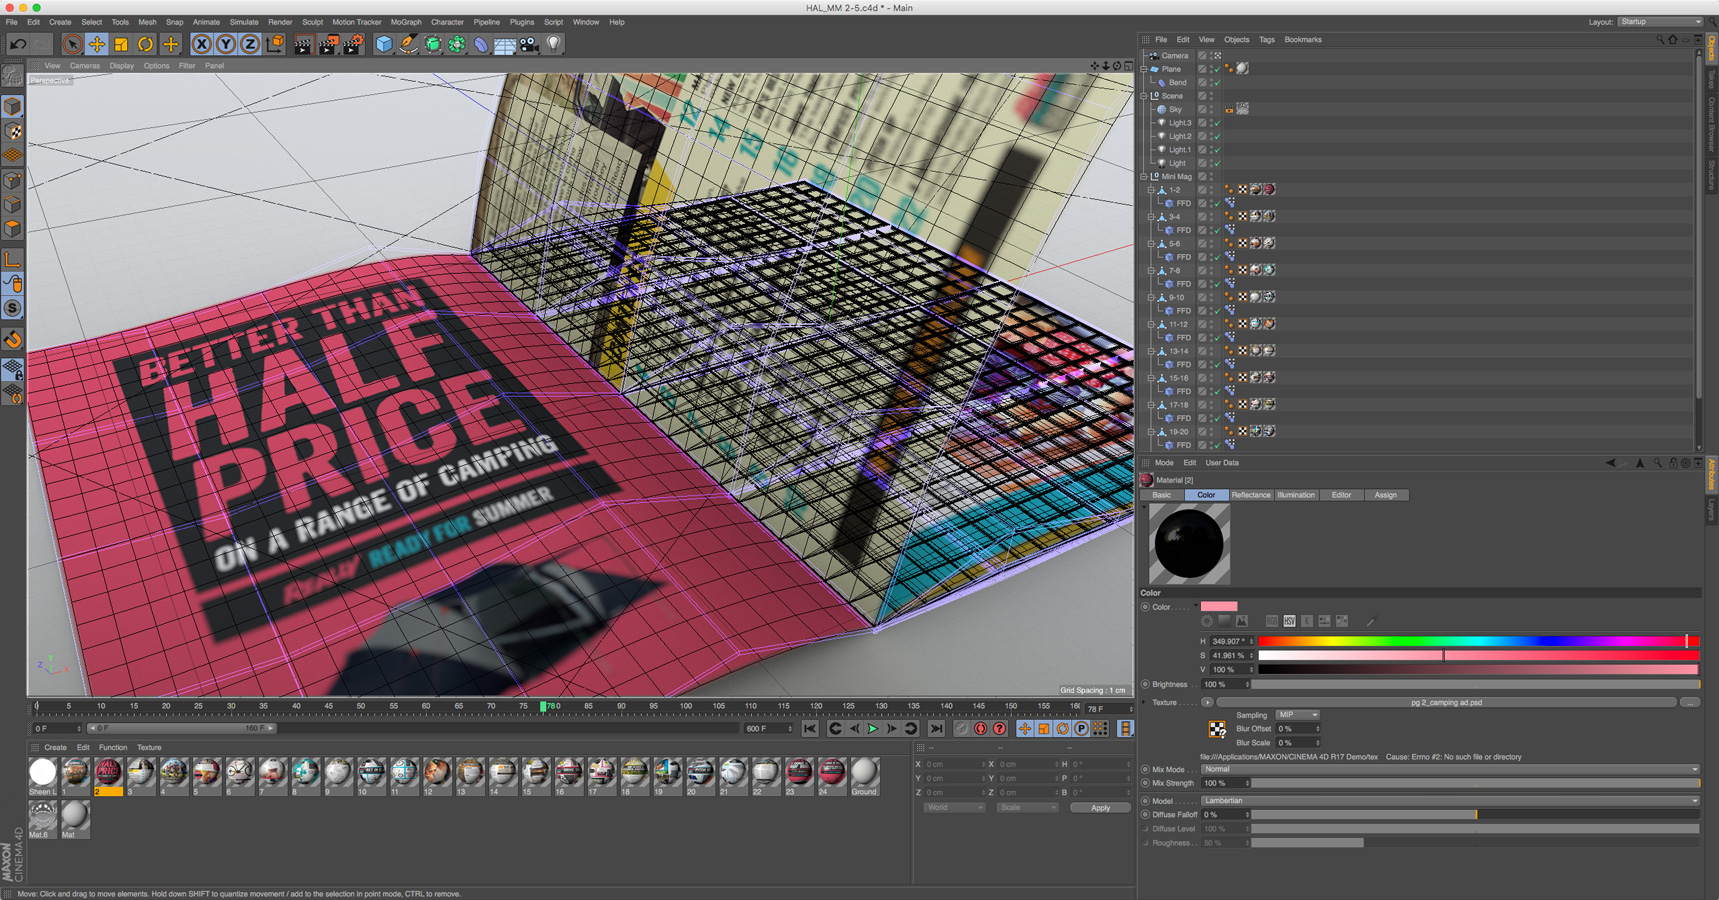Toggle the enable checkmark for Light.3
This screenshot has height=900, width=1719.
1217,123
